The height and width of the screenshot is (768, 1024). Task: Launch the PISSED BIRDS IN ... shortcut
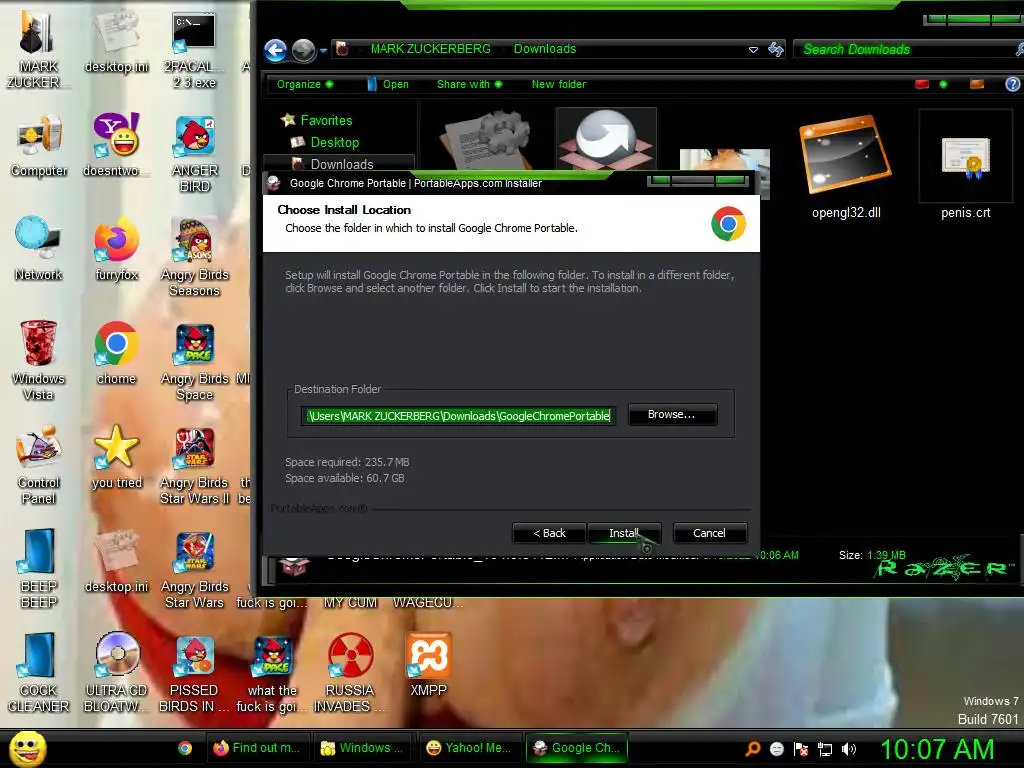click(x=194, y=673)
